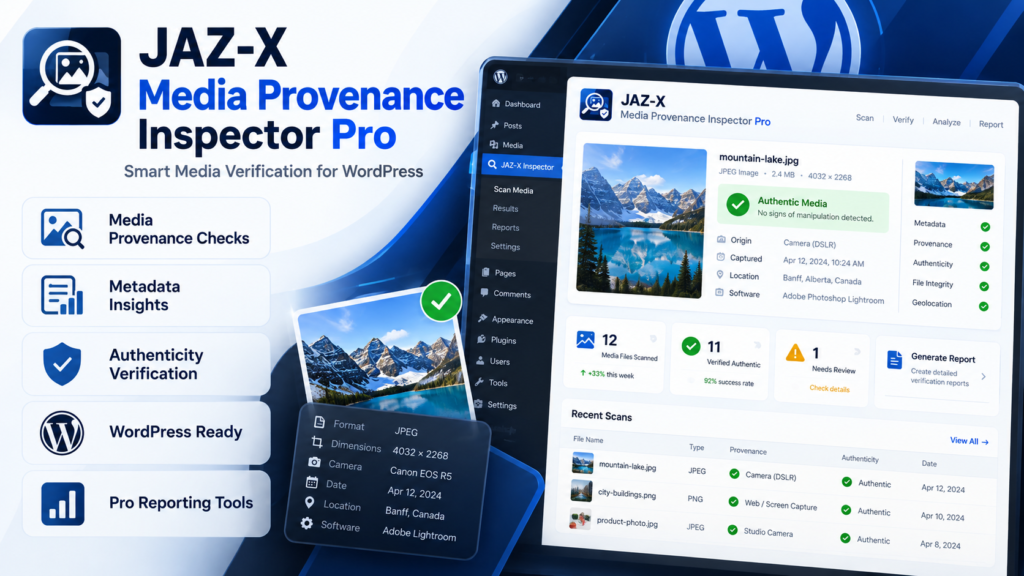Click the Geolocation green check indicator
This screenshot has width=1024, height=576.
(x=984, y=306)
